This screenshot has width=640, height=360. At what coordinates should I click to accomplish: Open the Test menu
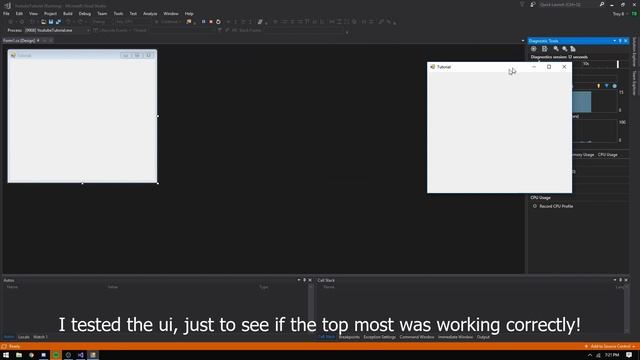point(133,13)
